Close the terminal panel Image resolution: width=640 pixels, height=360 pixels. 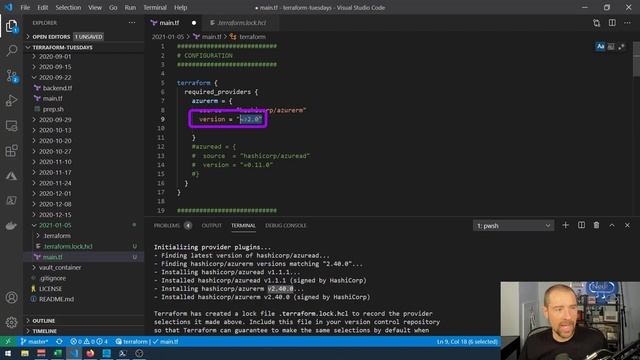click(627, 225)
